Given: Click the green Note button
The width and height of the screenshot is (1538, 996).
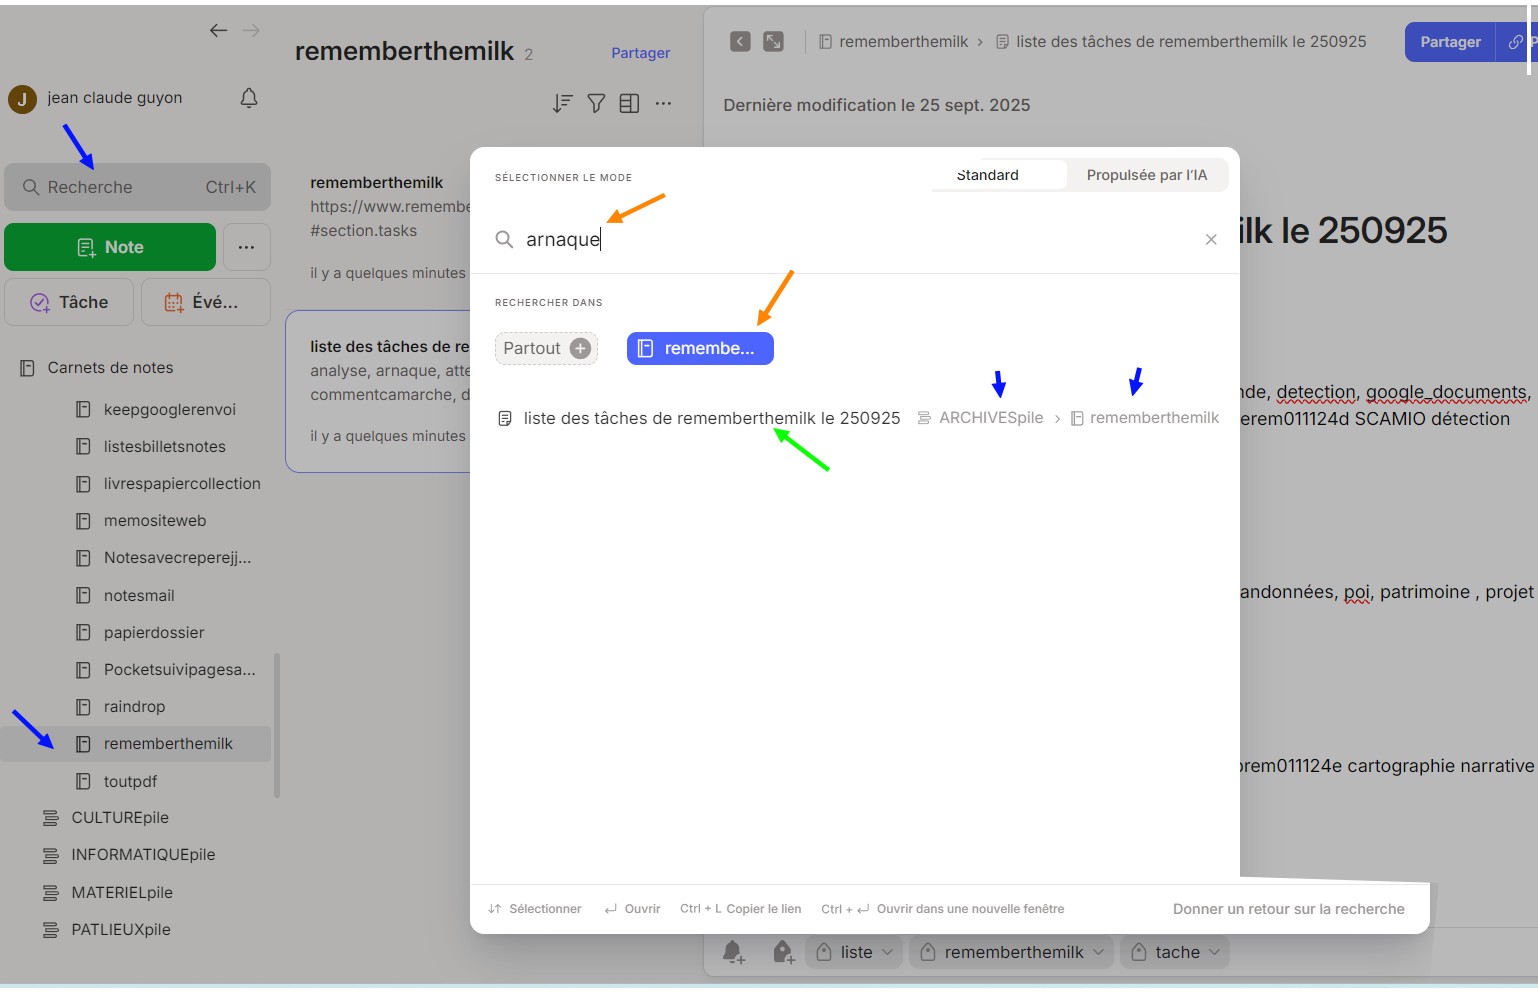Looking at the screenshot, I should (x=110, y=247).
